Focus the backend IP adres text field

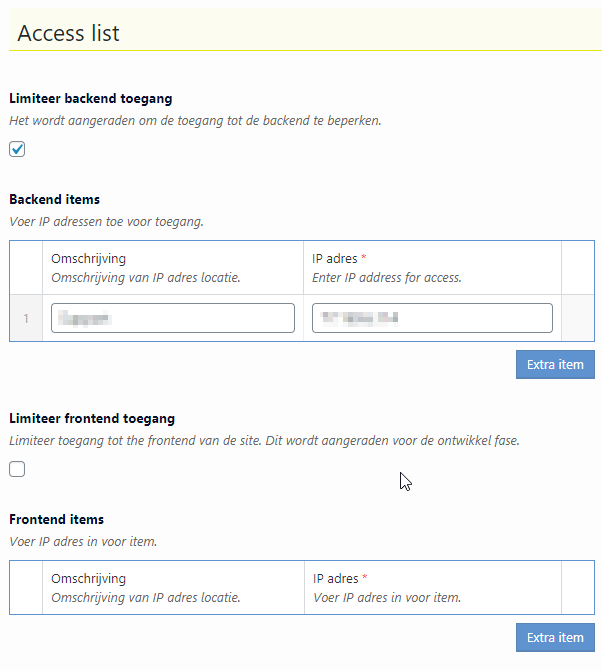click(x=432, y=318)
